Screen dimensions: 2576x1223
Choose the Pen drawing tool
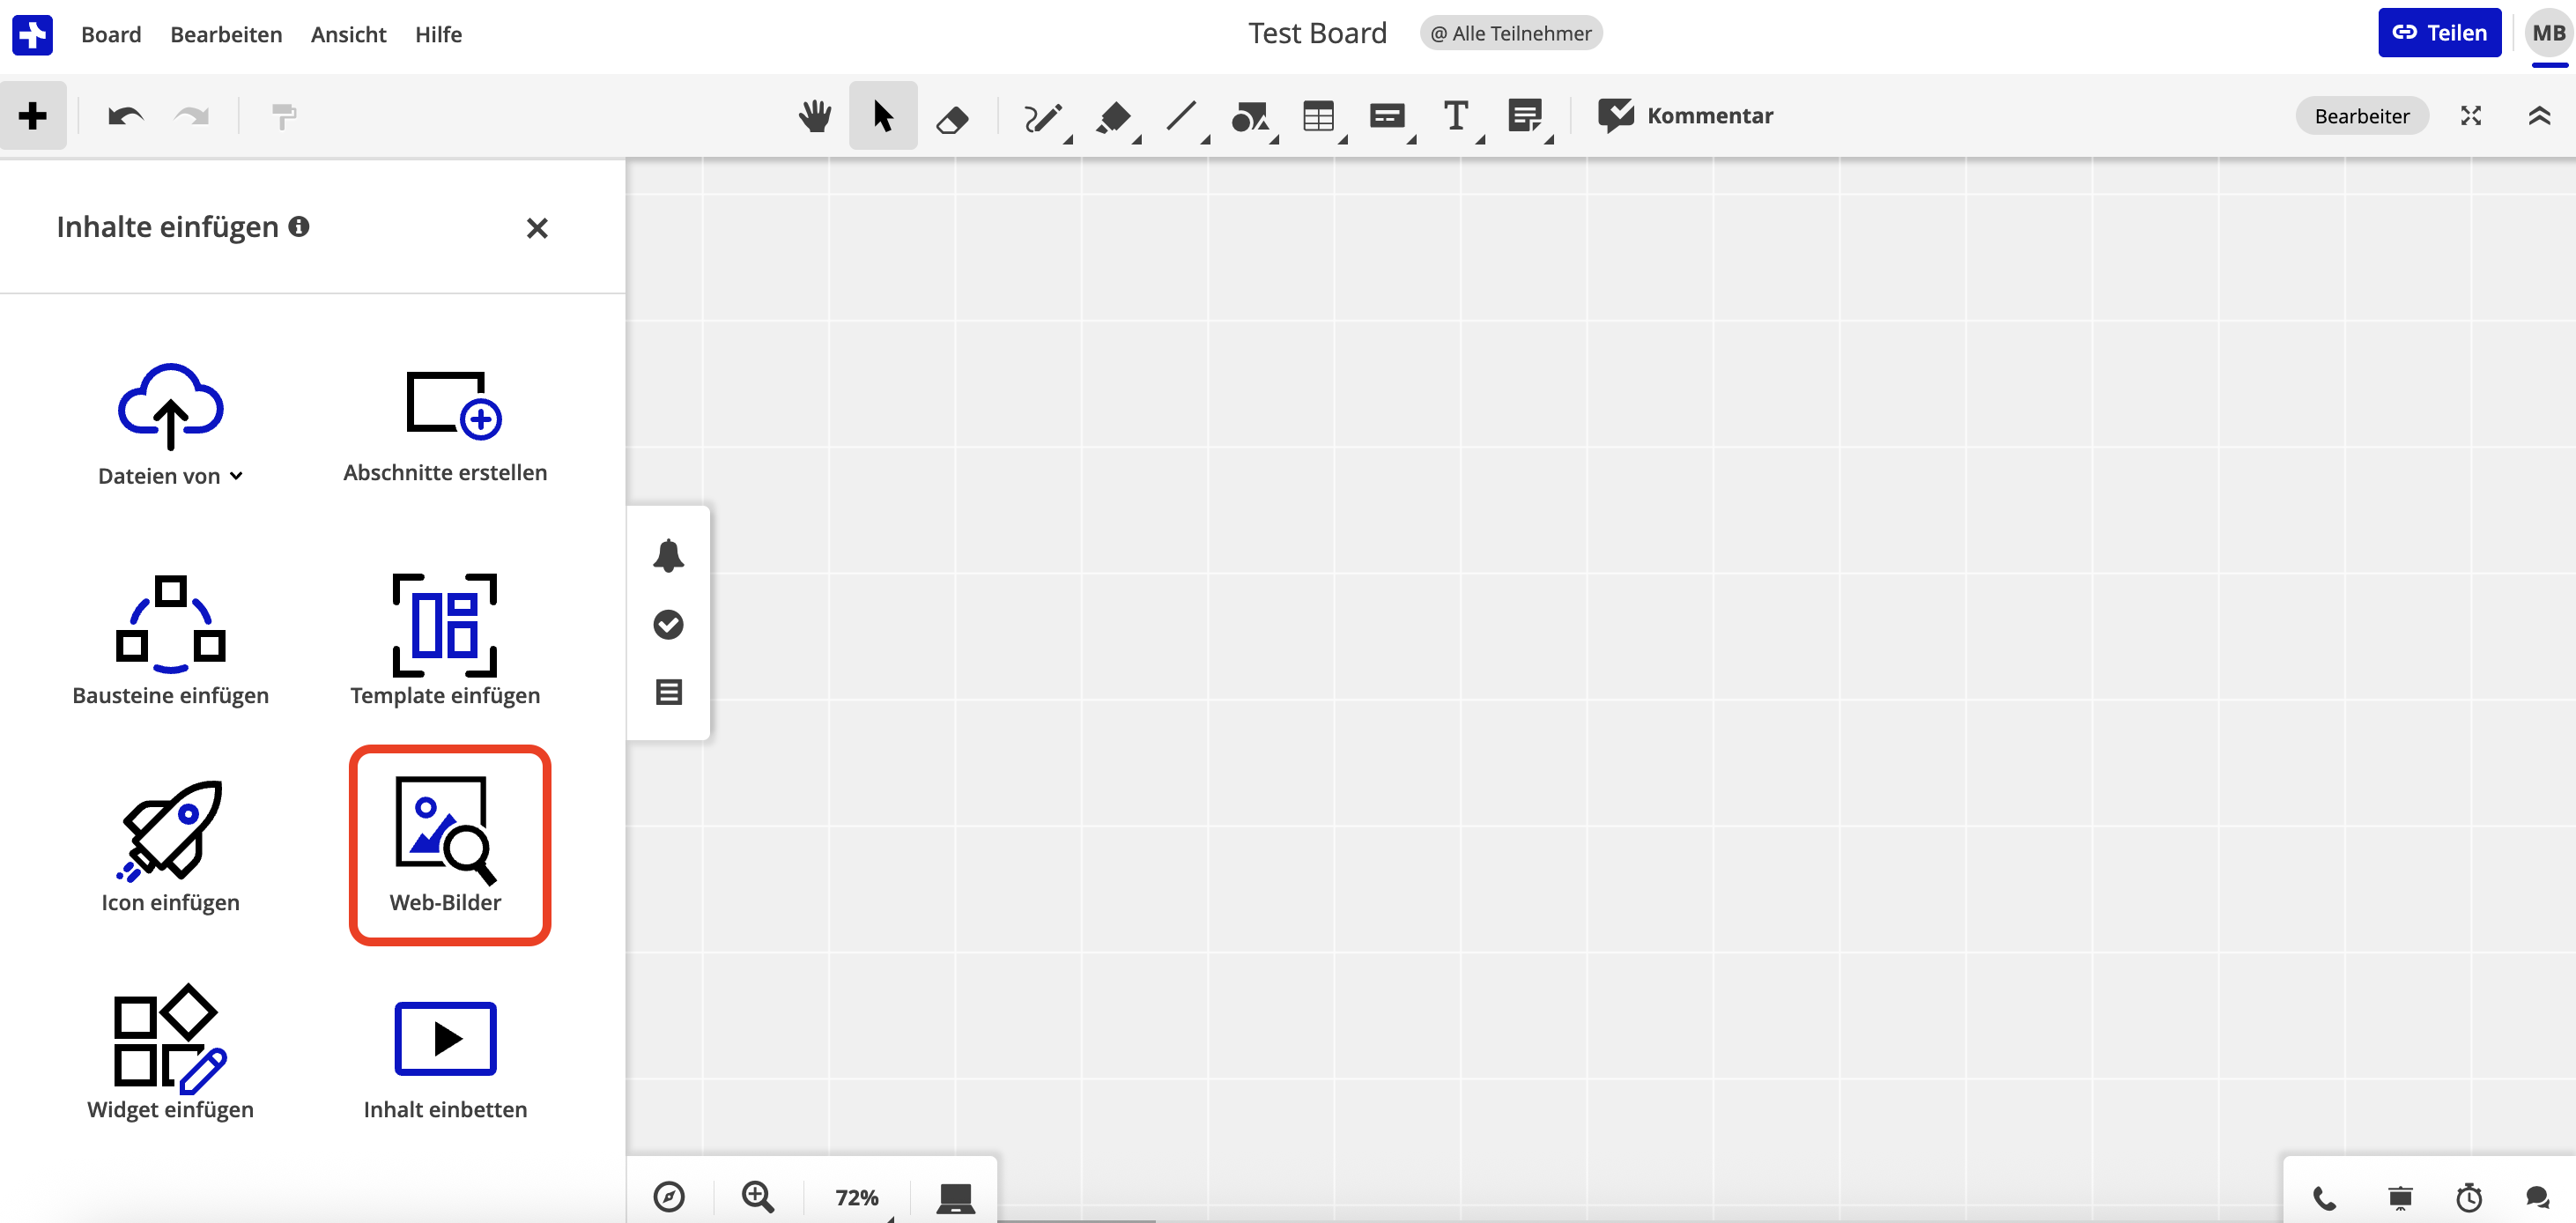[x=1043, y=115]
